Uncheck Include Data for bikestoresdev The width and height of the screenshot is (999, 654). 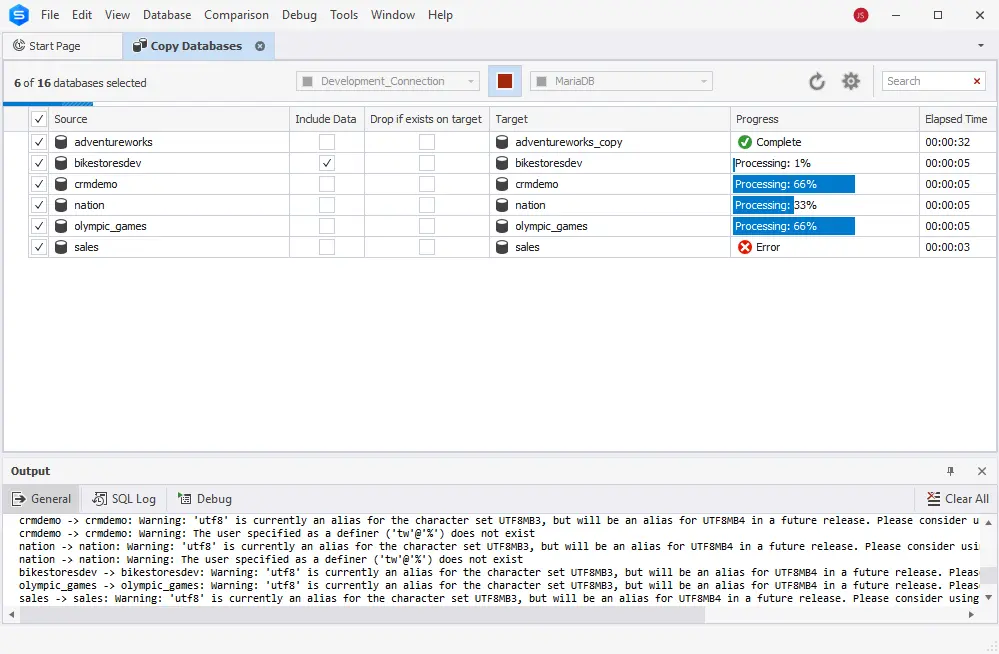pos(325,162)
